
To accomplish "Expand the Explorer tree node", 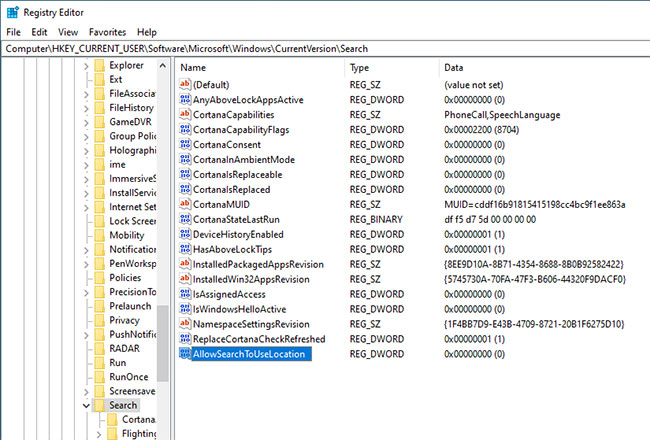I will [x=86, y=66].
